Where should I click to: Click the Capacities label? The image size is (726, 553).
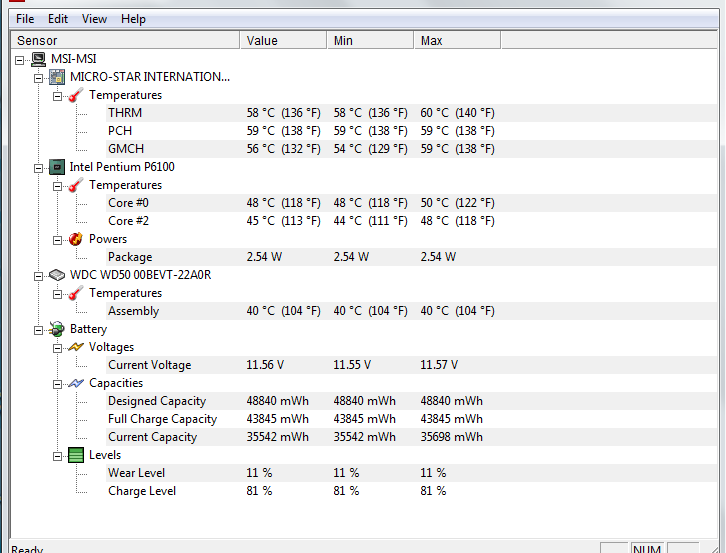[116, 383]
